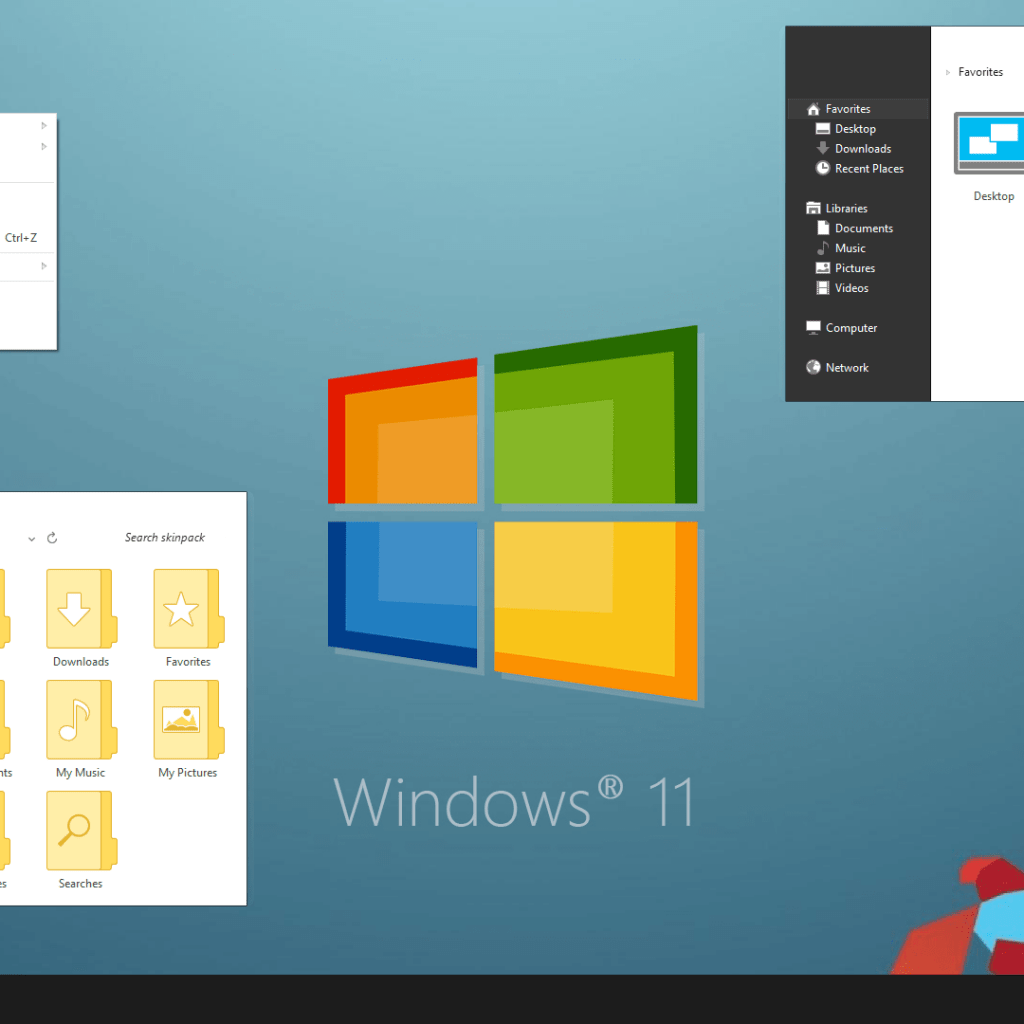Click the Videos film icon in sidebar

tap(823, 287)
